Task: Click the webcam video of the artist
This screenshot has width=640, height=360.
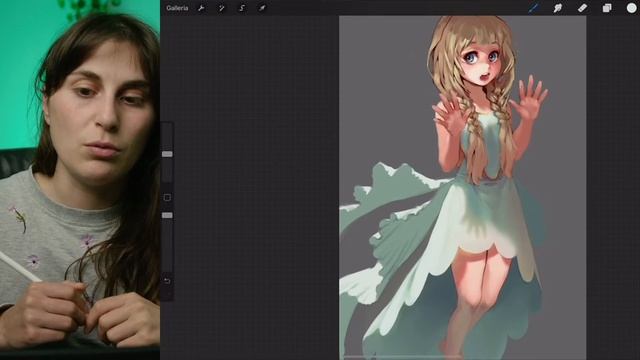Action: coord(80,180)
